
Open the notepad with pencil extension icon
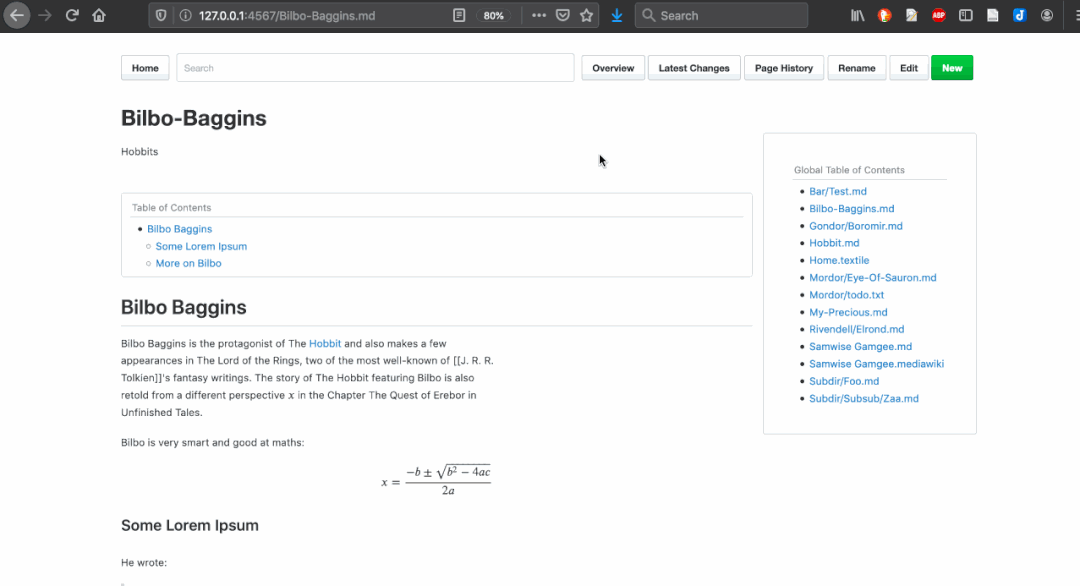click(911, 15)
